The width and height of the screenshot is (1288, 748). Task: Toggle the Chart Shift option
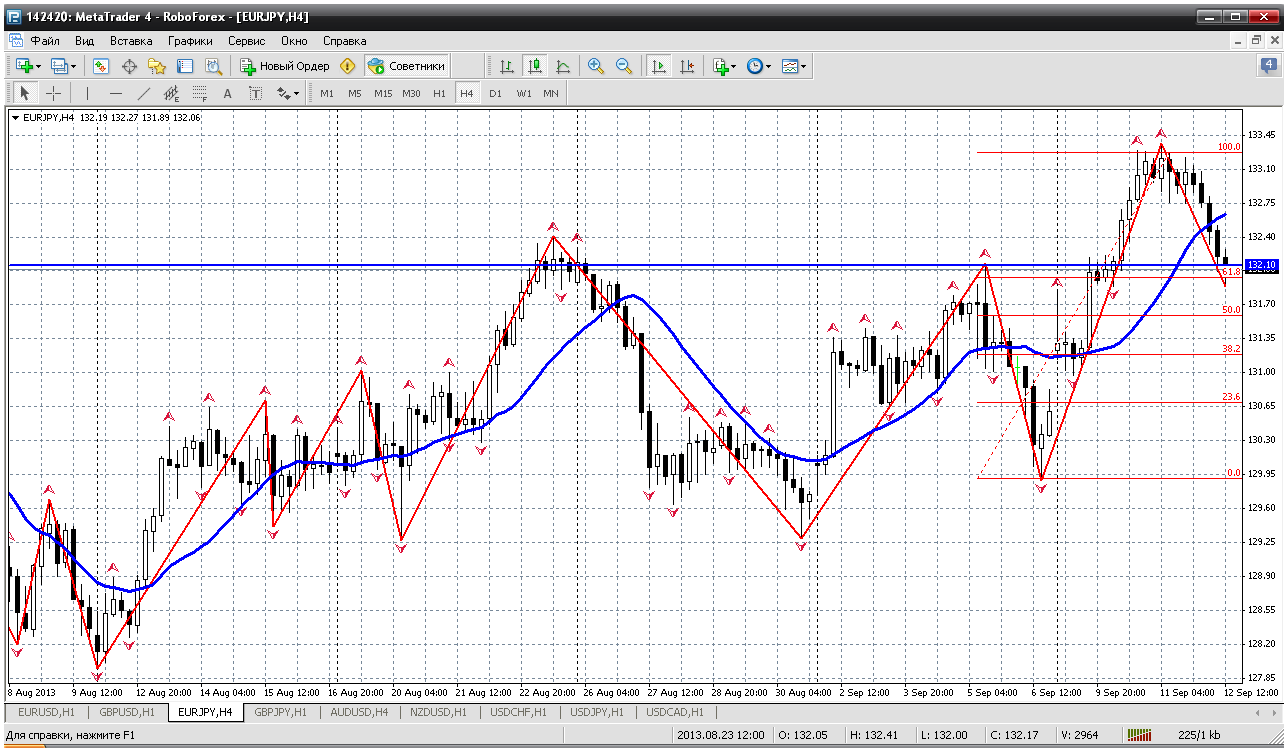687,66
